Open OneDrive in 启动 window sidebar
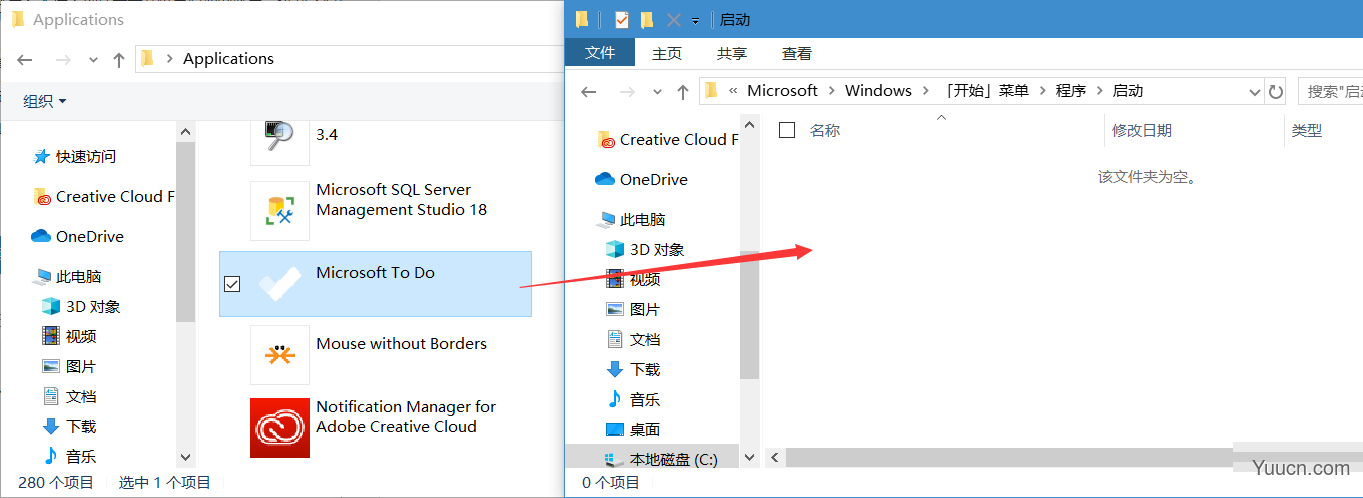Screen dimensions: 1363x498 (x=641, y=180)
